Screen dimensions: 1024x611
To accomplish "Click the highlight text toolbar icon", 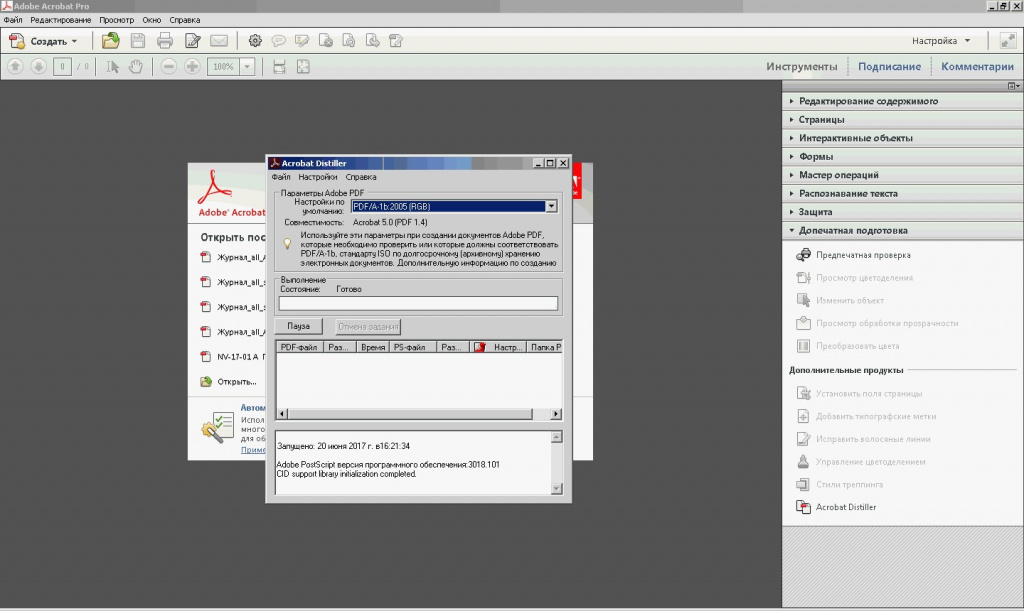I will point(302,41).
